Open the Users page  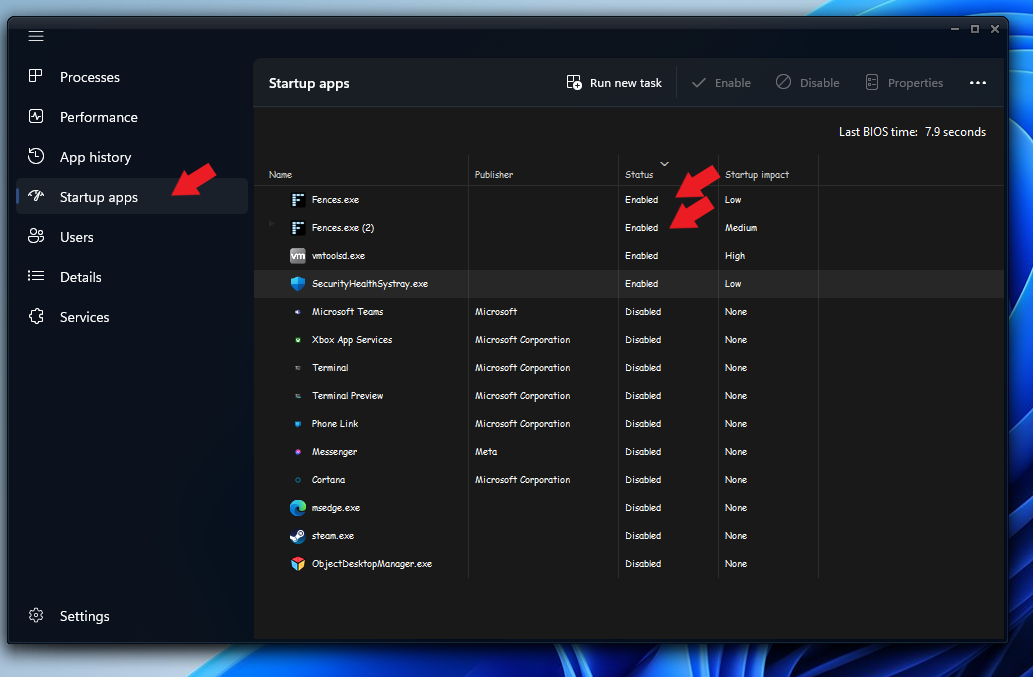click(x=132, y=236)
